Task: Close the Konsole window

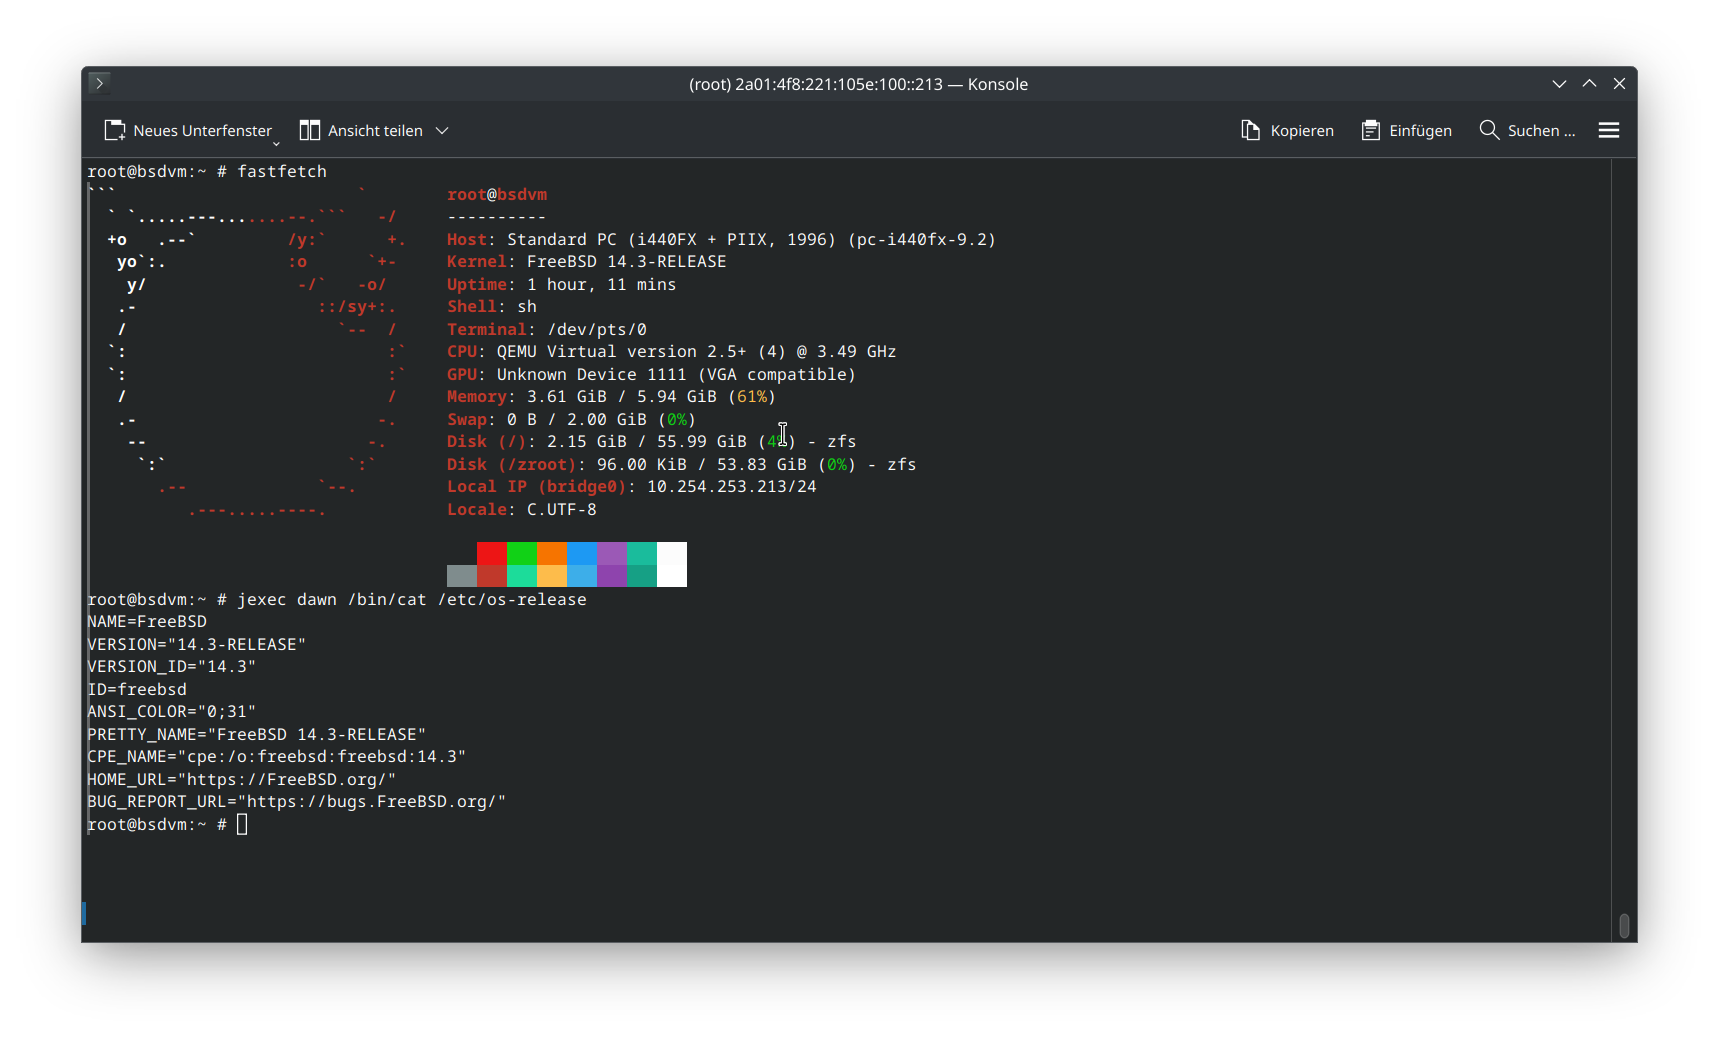Action: pyautogui.click(x=1619, y=84)
